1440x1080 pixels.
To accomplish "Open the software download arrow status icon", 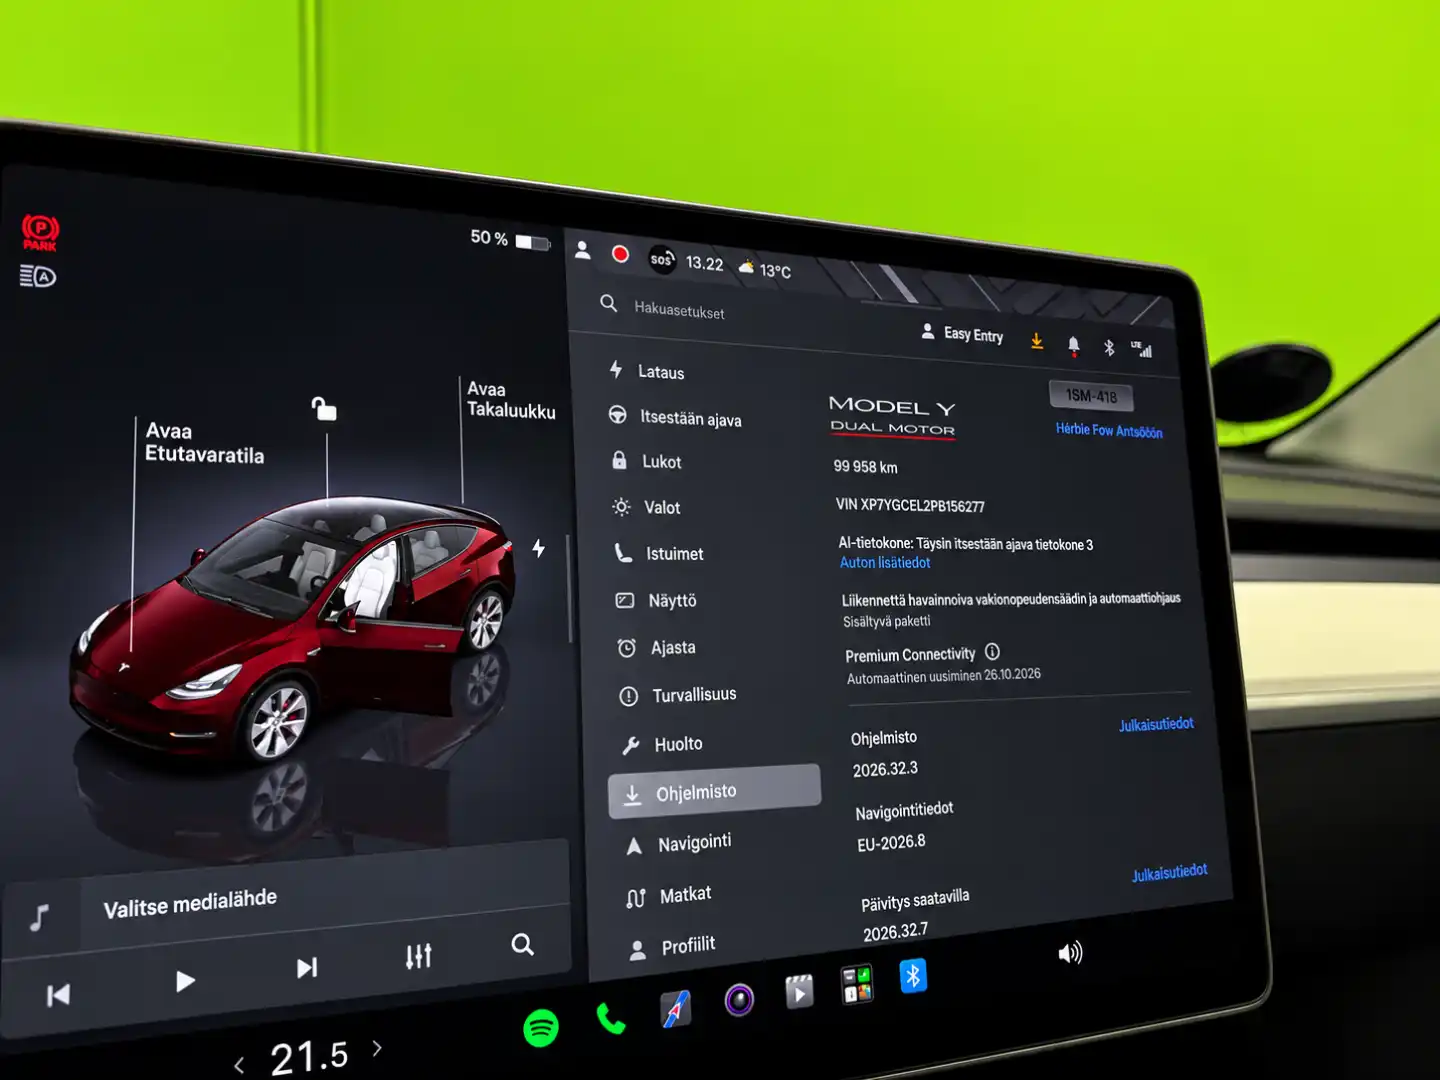I will [x=1037, y=342].
